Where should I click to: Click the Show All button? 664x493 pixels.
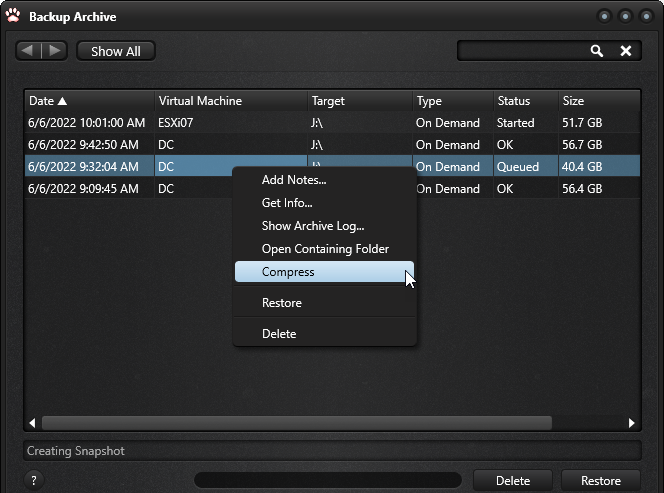(116, 51)
